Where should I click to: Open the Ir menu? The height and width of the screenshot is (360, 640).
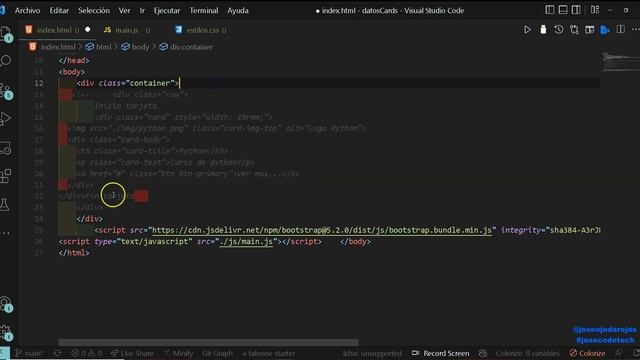[x=142, y=11]
